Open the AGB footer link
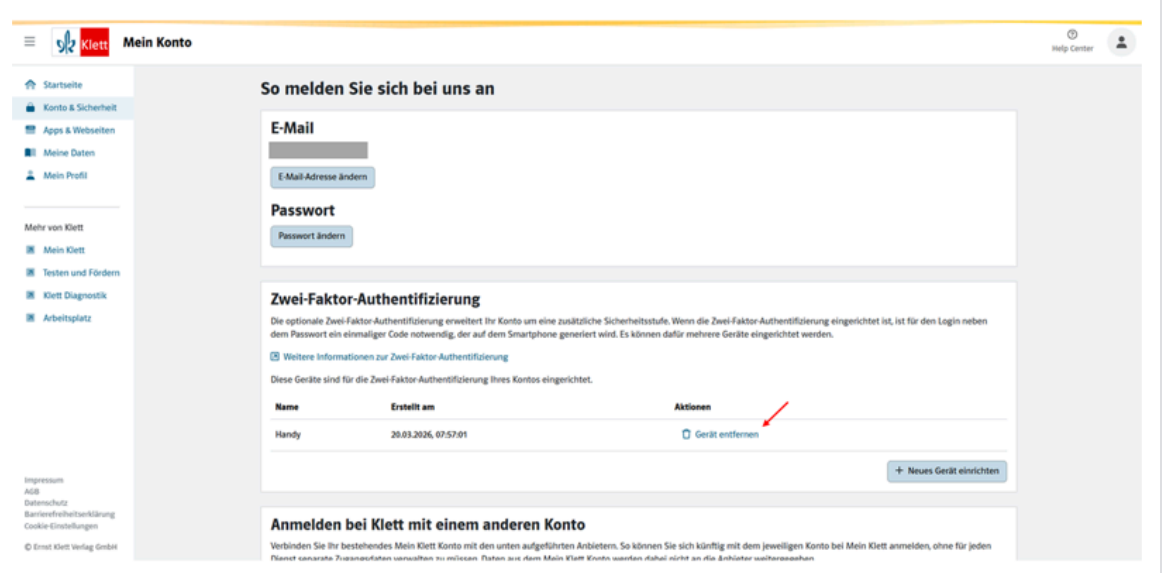Image resolution: width=1162 pixels, height=573 pixels. [31, 491]
